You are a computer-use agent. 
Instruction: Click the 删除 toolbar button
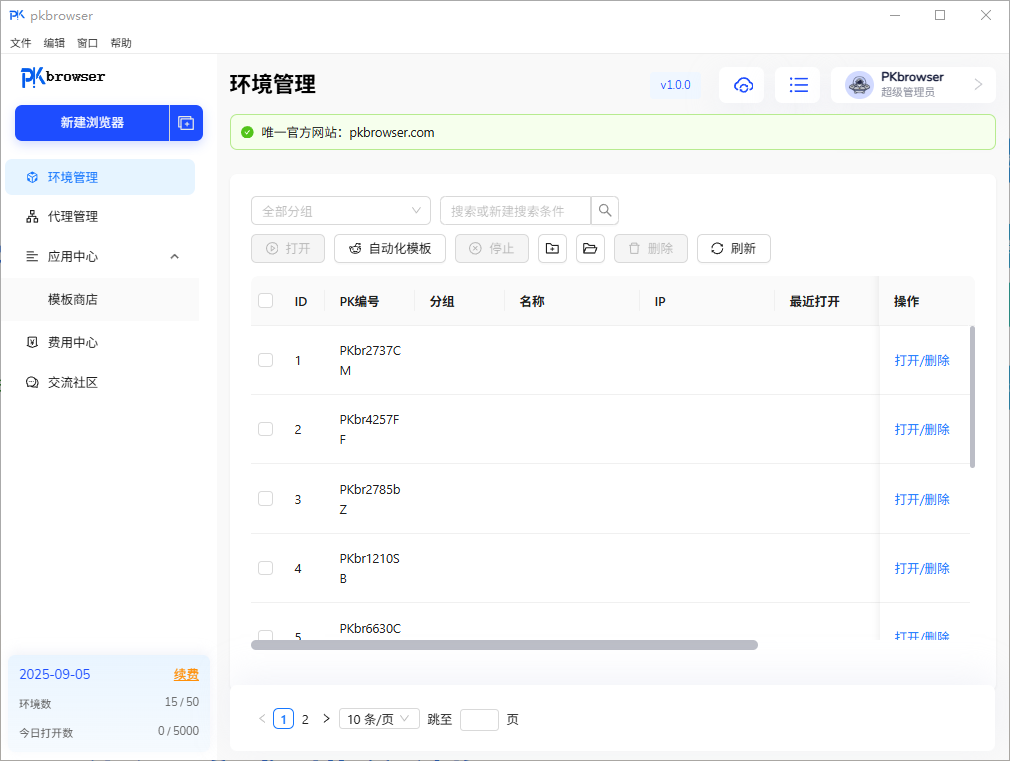tap(651, 249)
